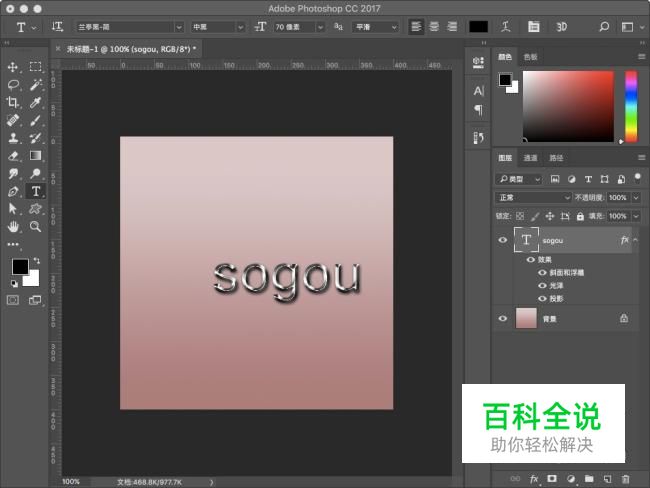Screen dimensions: 650x488
Task: Select the Custom Shape tool
Action: 35,209
